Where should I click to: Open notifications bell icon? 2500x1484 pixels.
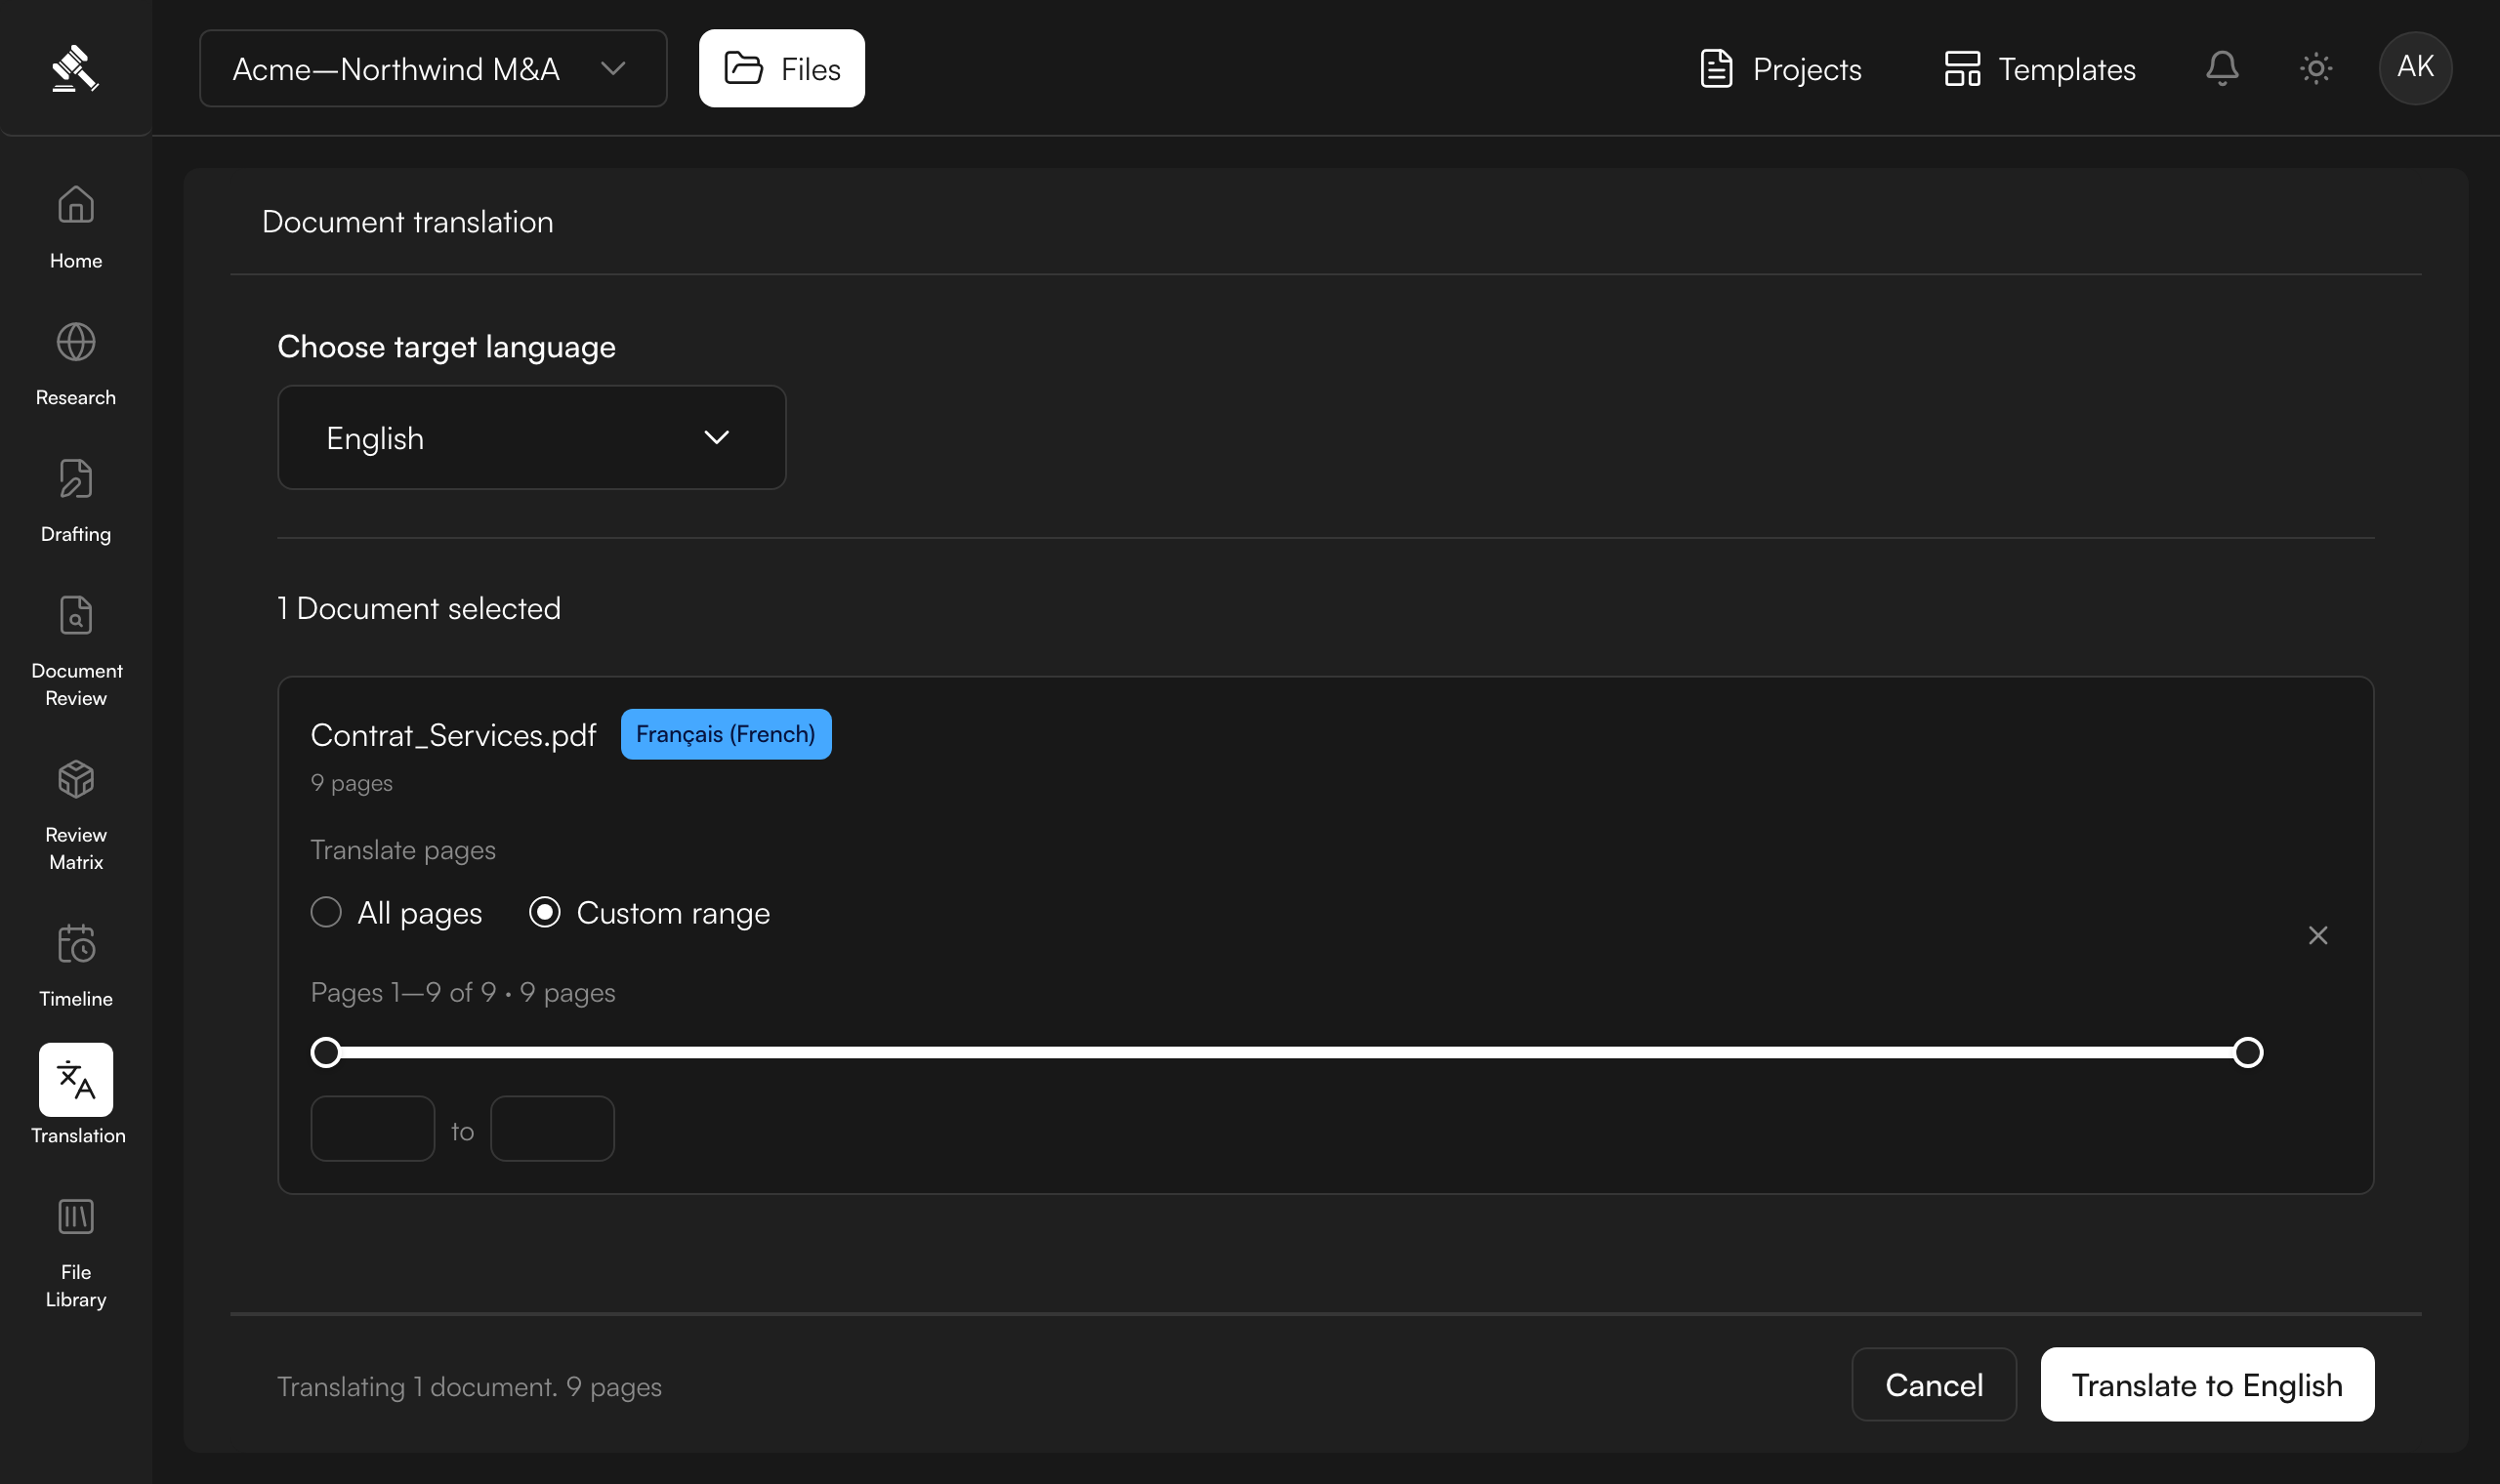[2222, 68]
